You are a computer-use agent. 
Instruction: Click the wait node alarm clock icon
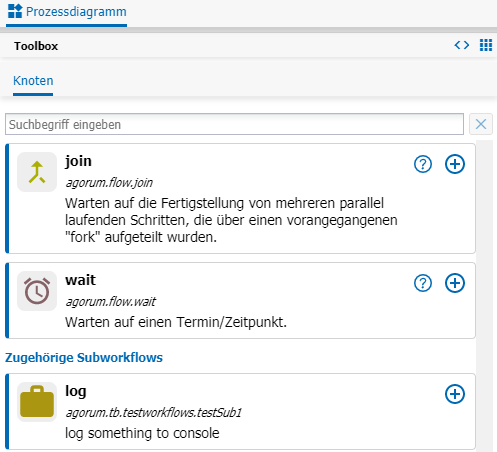pos(37,291)
